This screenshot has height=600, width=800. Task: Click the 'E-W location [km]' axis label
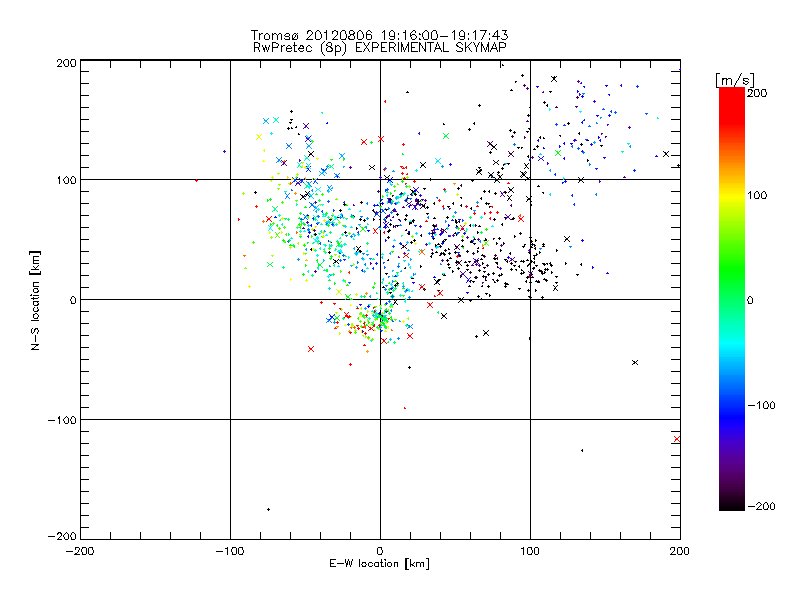(379, 563)
